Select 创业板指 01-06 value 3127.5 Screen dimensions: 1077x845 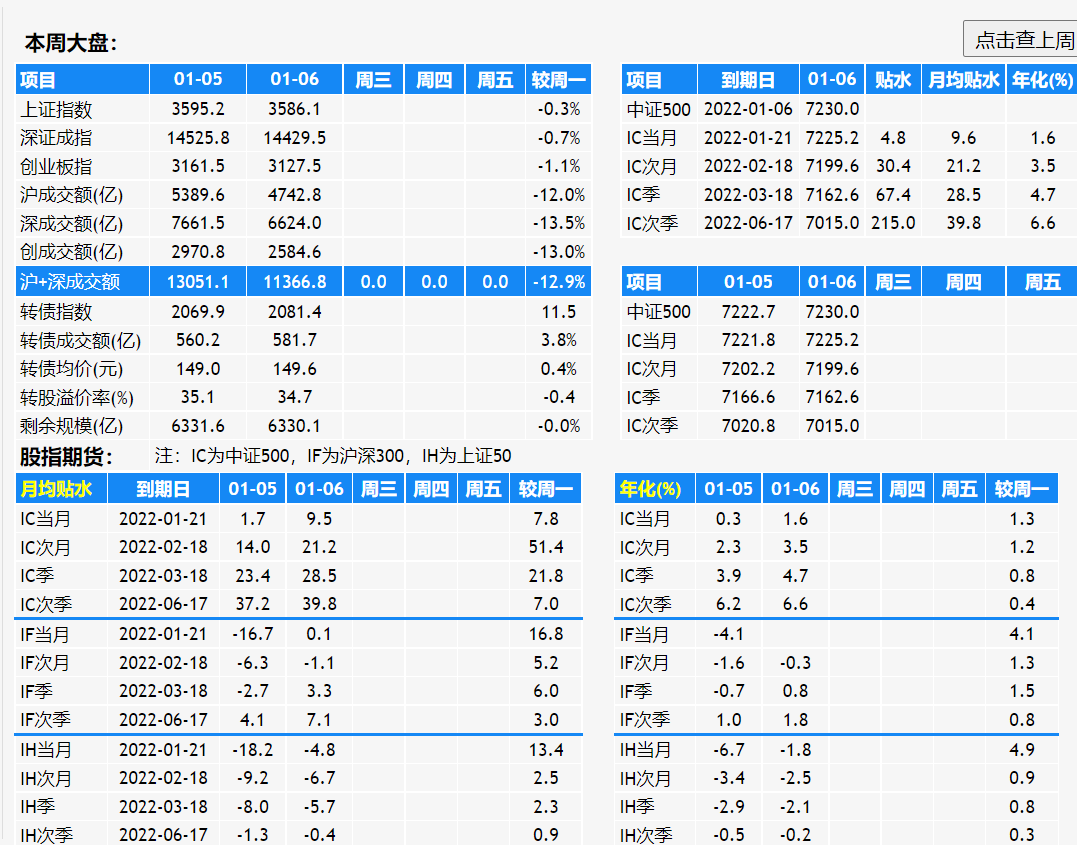click(x=294, y=166)
